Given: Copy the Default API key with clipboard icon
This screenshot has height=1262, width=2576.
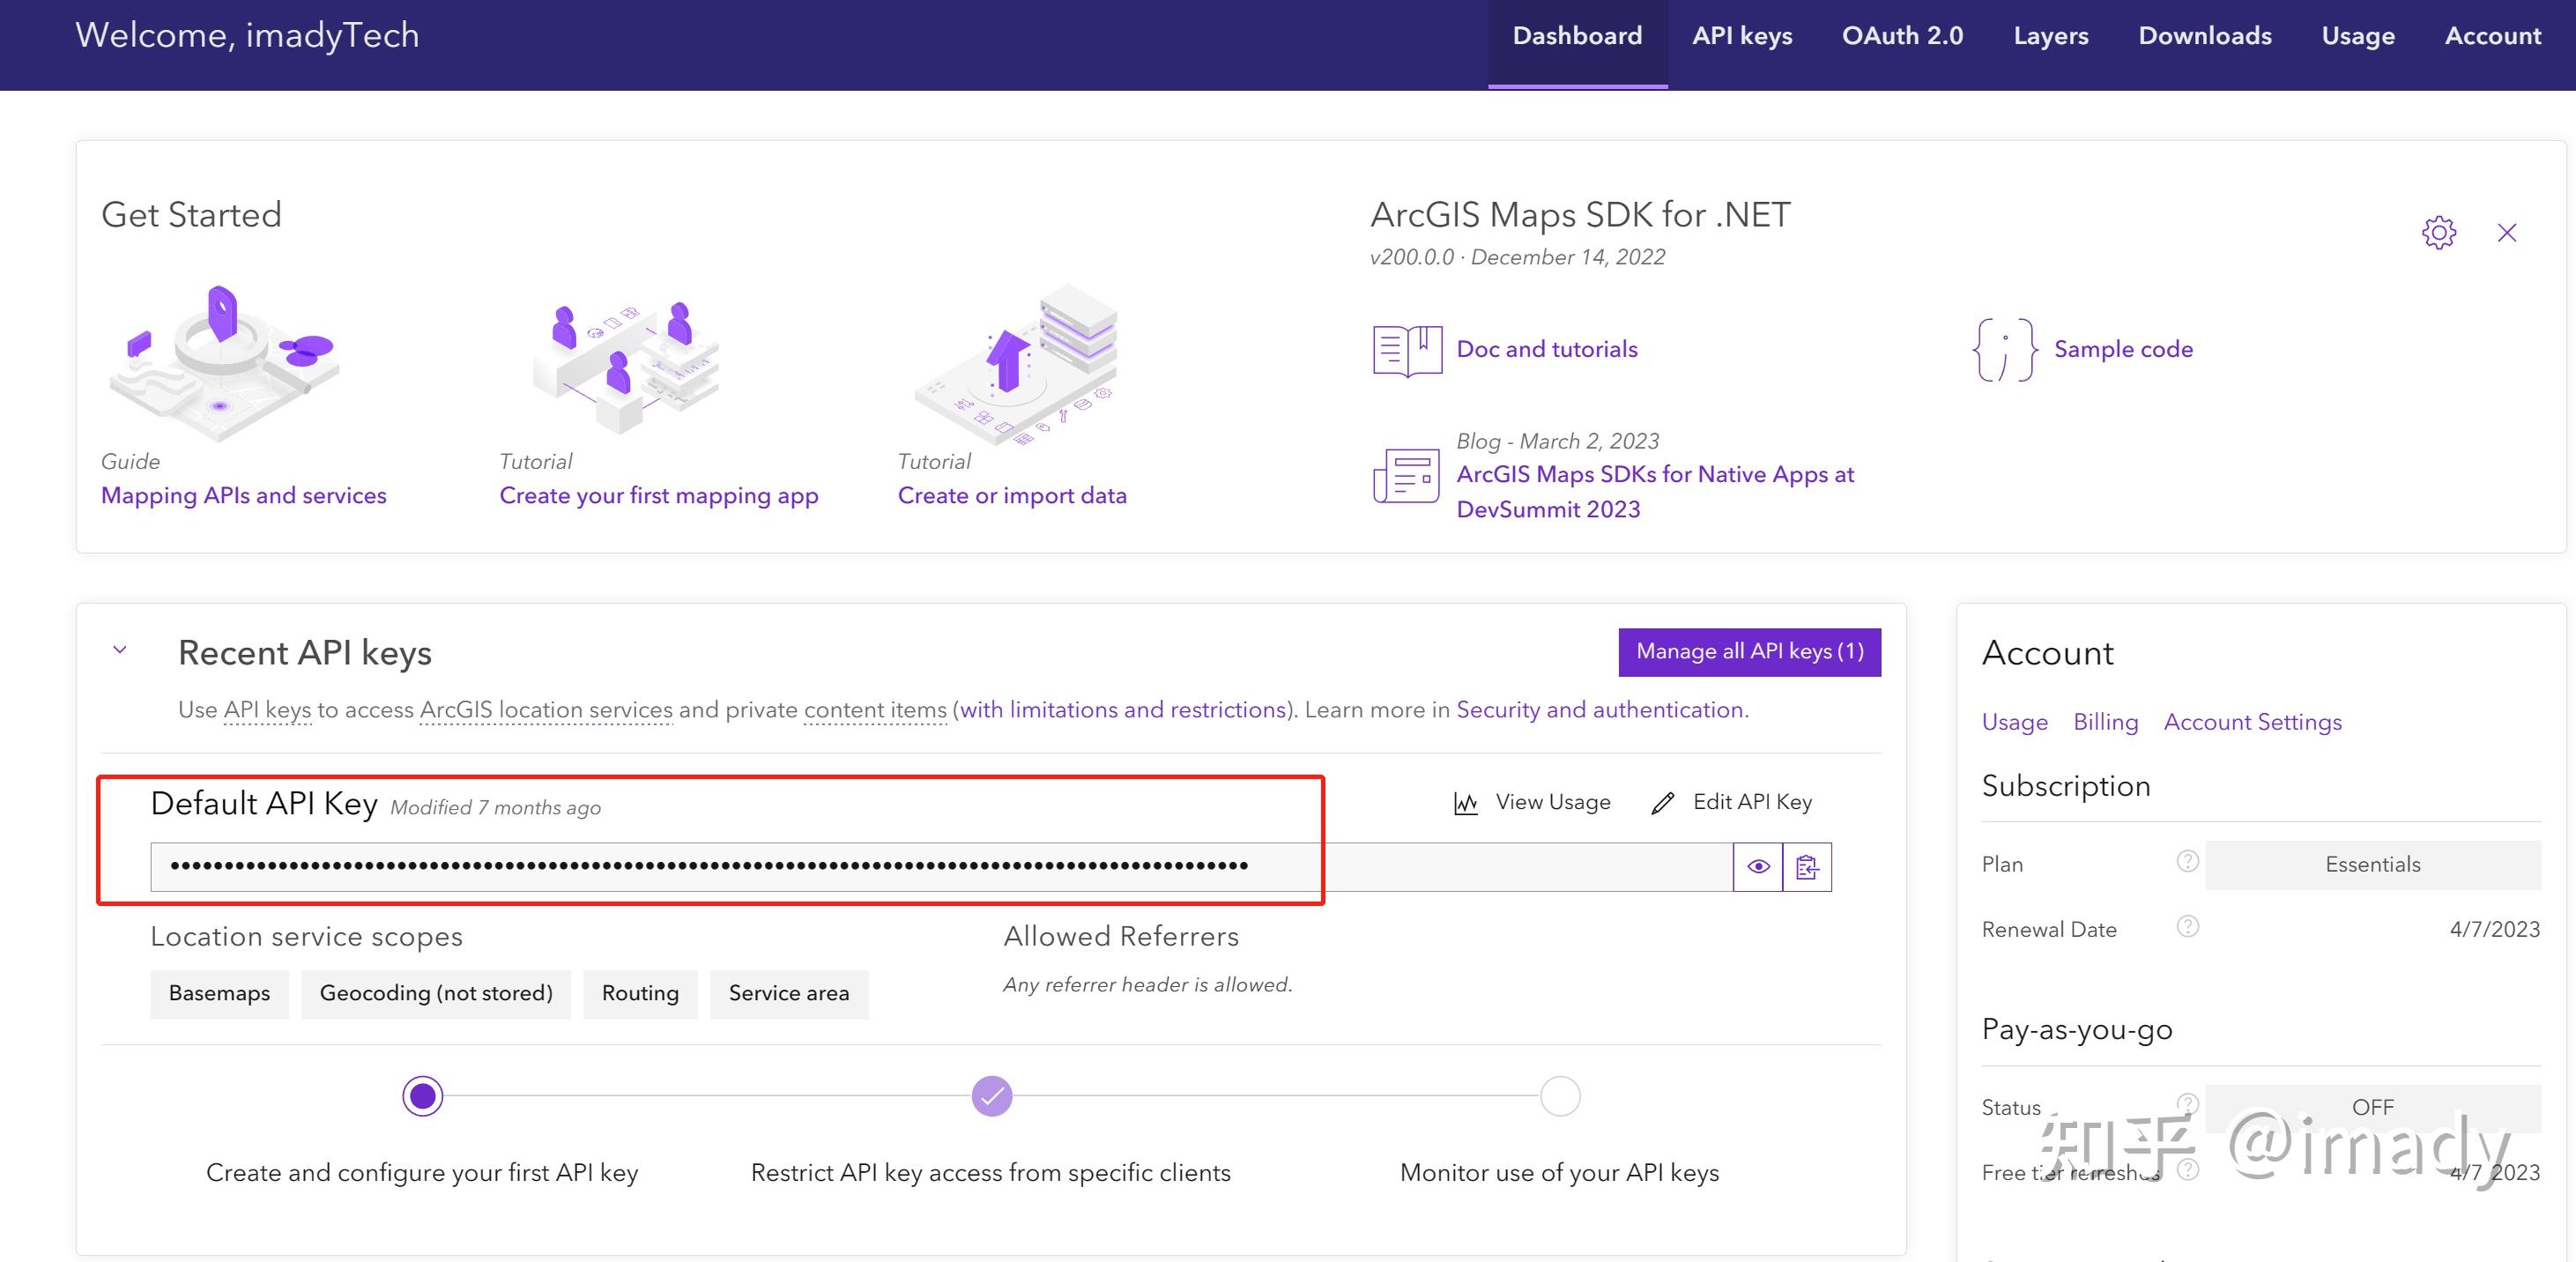Looking at the screenshot, I should click(x=1806, y=867).
